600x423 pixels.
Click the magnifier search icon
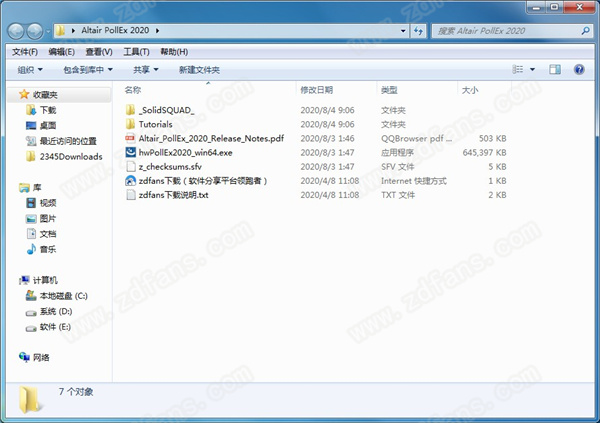[585, 31]
